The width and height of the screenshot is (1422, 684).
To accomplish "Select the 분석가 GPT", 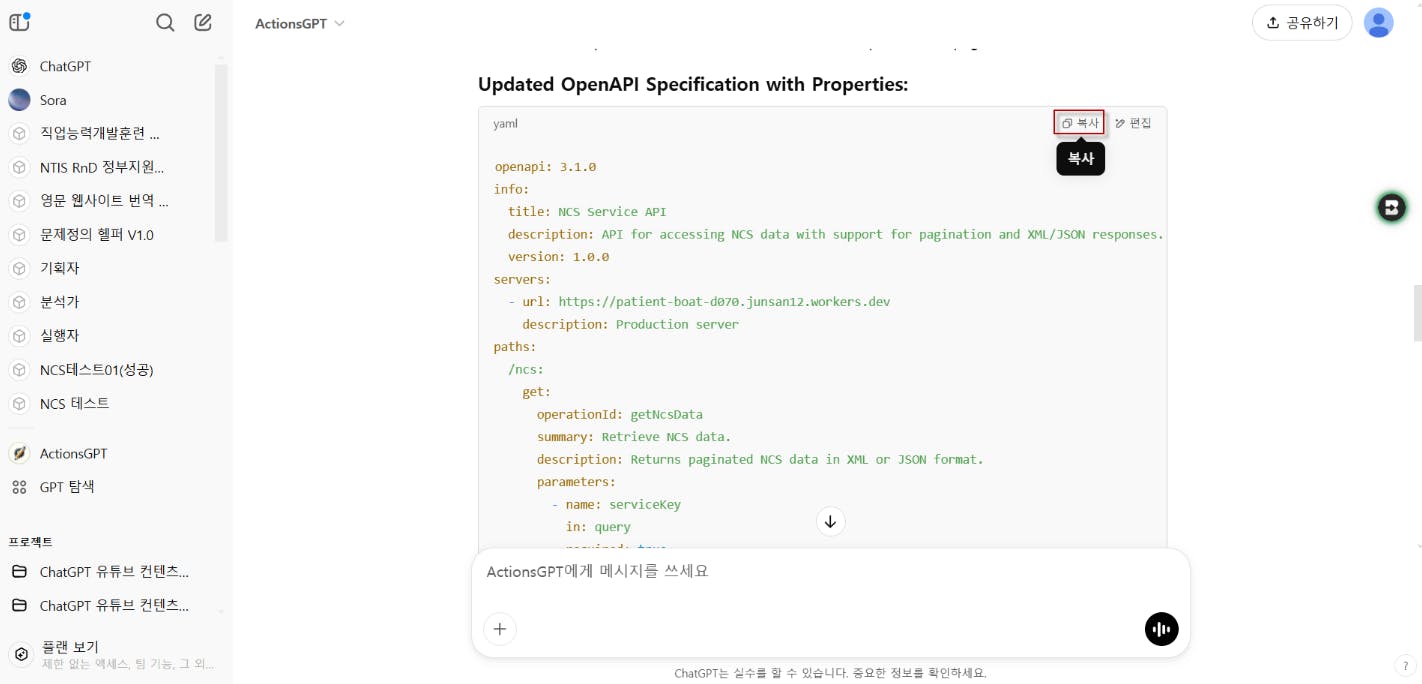I will (60, 302).
